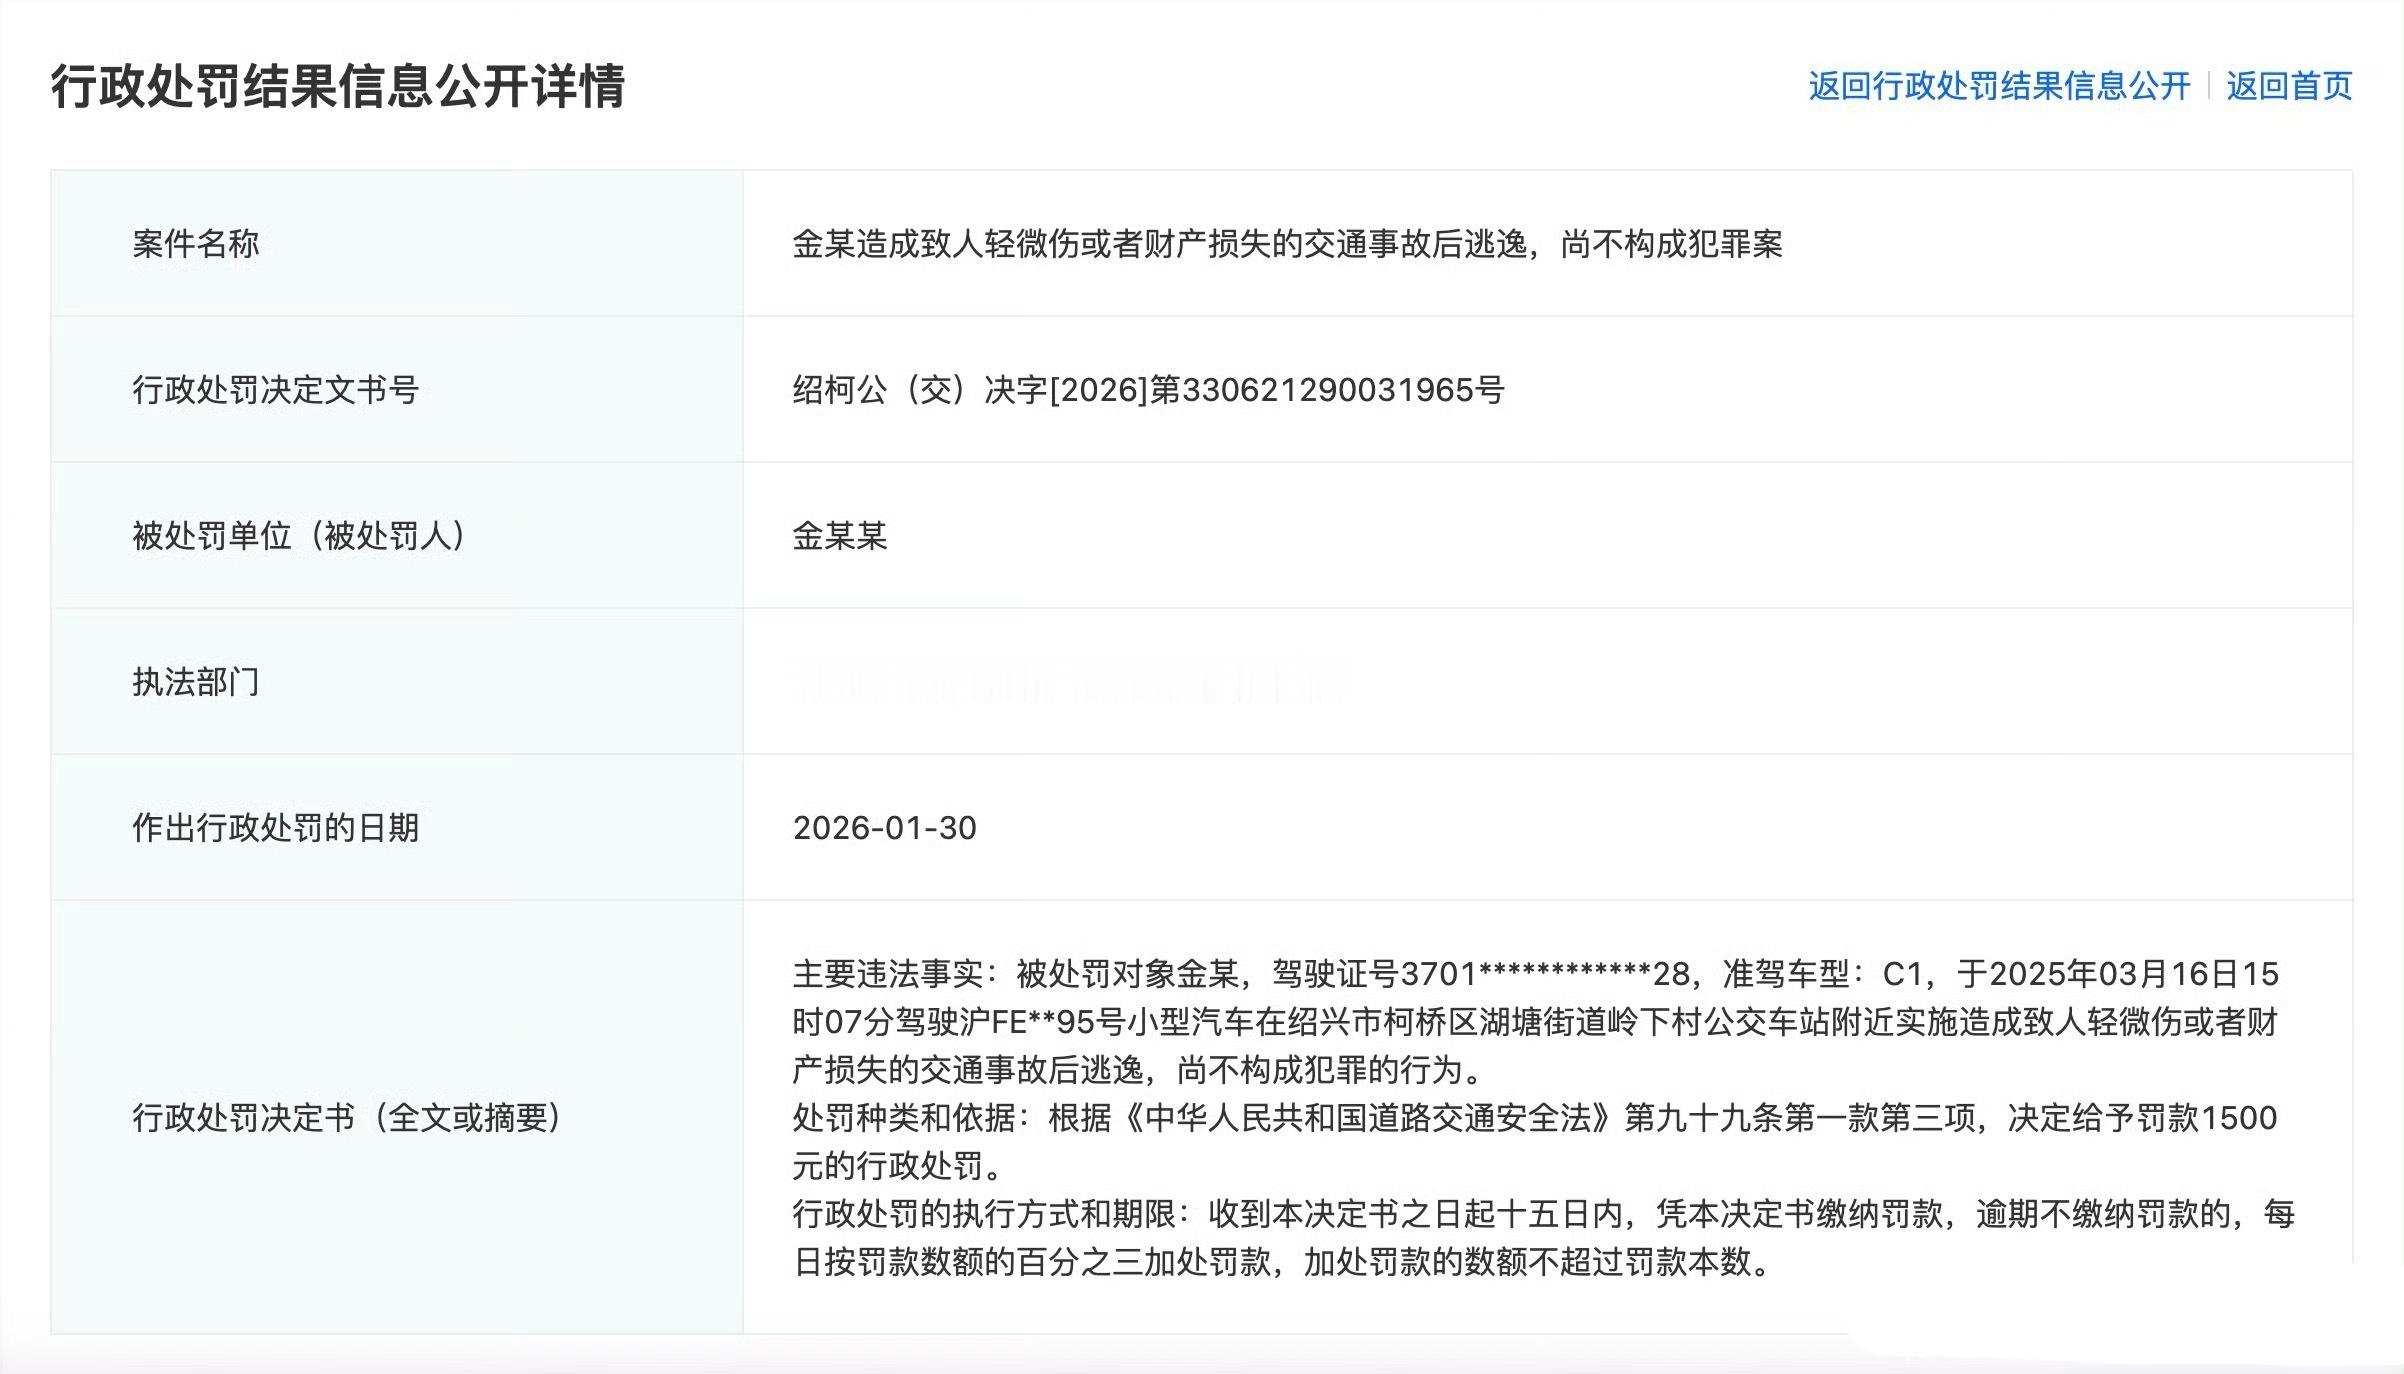2404x1374 pixels.
Task: Click the 行政处罚决定书（全文或摘要） label
Action: tap(347, 1117)
